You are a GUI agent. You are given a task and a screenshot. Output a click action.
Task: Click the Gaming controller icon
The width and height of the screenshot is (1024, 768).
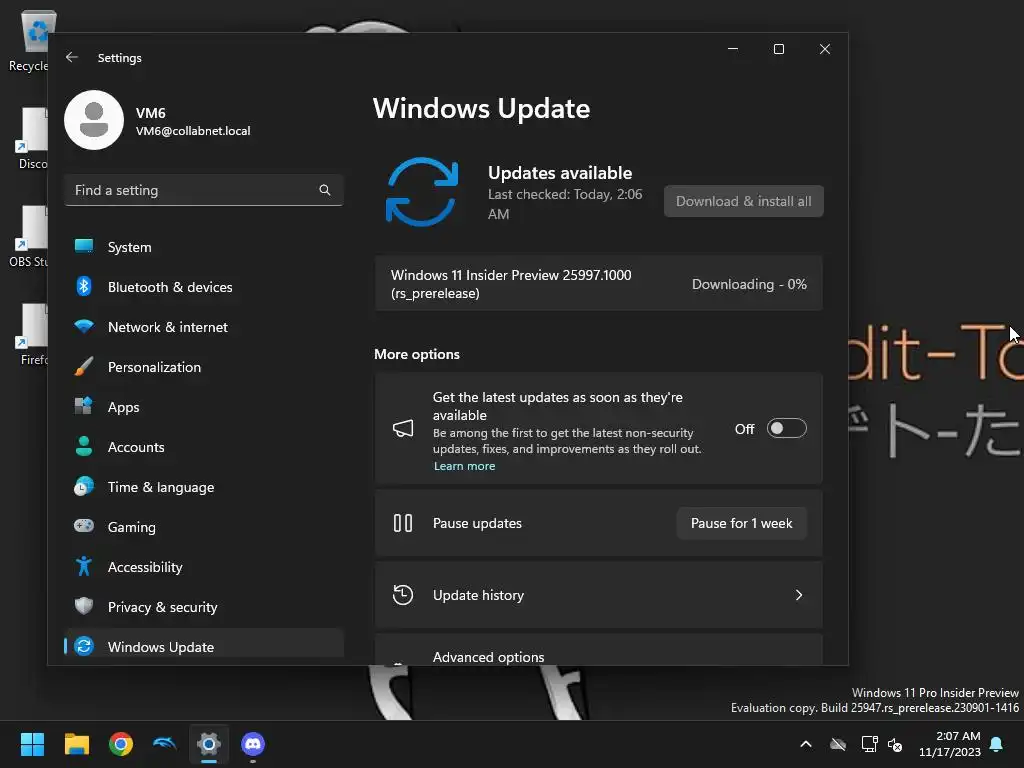pyautogui.click(x=84, y=526)
